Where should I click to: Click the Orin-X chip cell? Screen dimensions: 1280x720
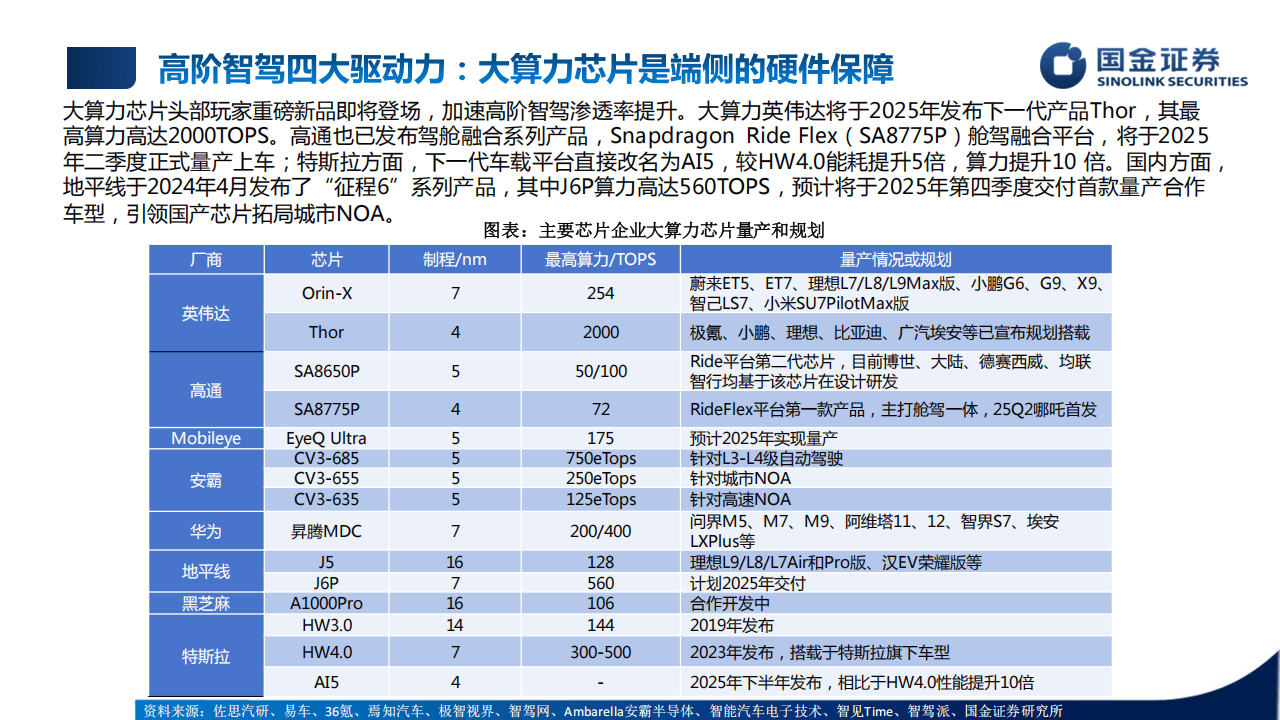point(326,294)
